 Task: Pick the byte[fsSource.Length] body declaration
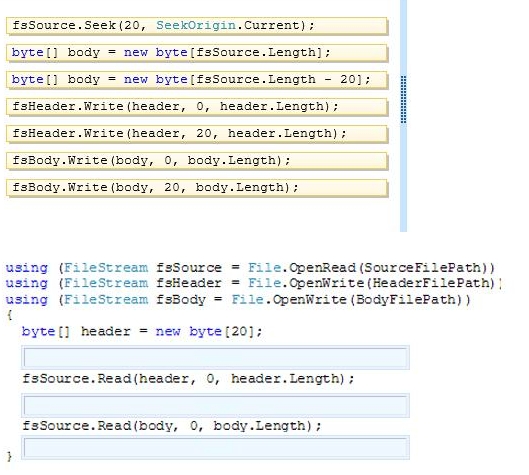coord(197,53)
